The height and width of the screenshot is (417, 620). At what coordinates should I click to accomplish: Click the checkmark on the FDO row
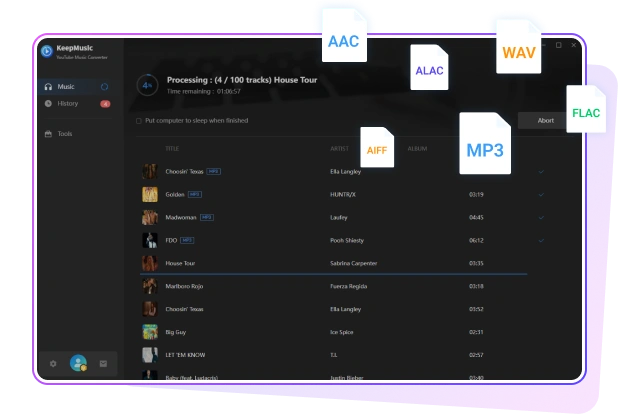[541, 240]
